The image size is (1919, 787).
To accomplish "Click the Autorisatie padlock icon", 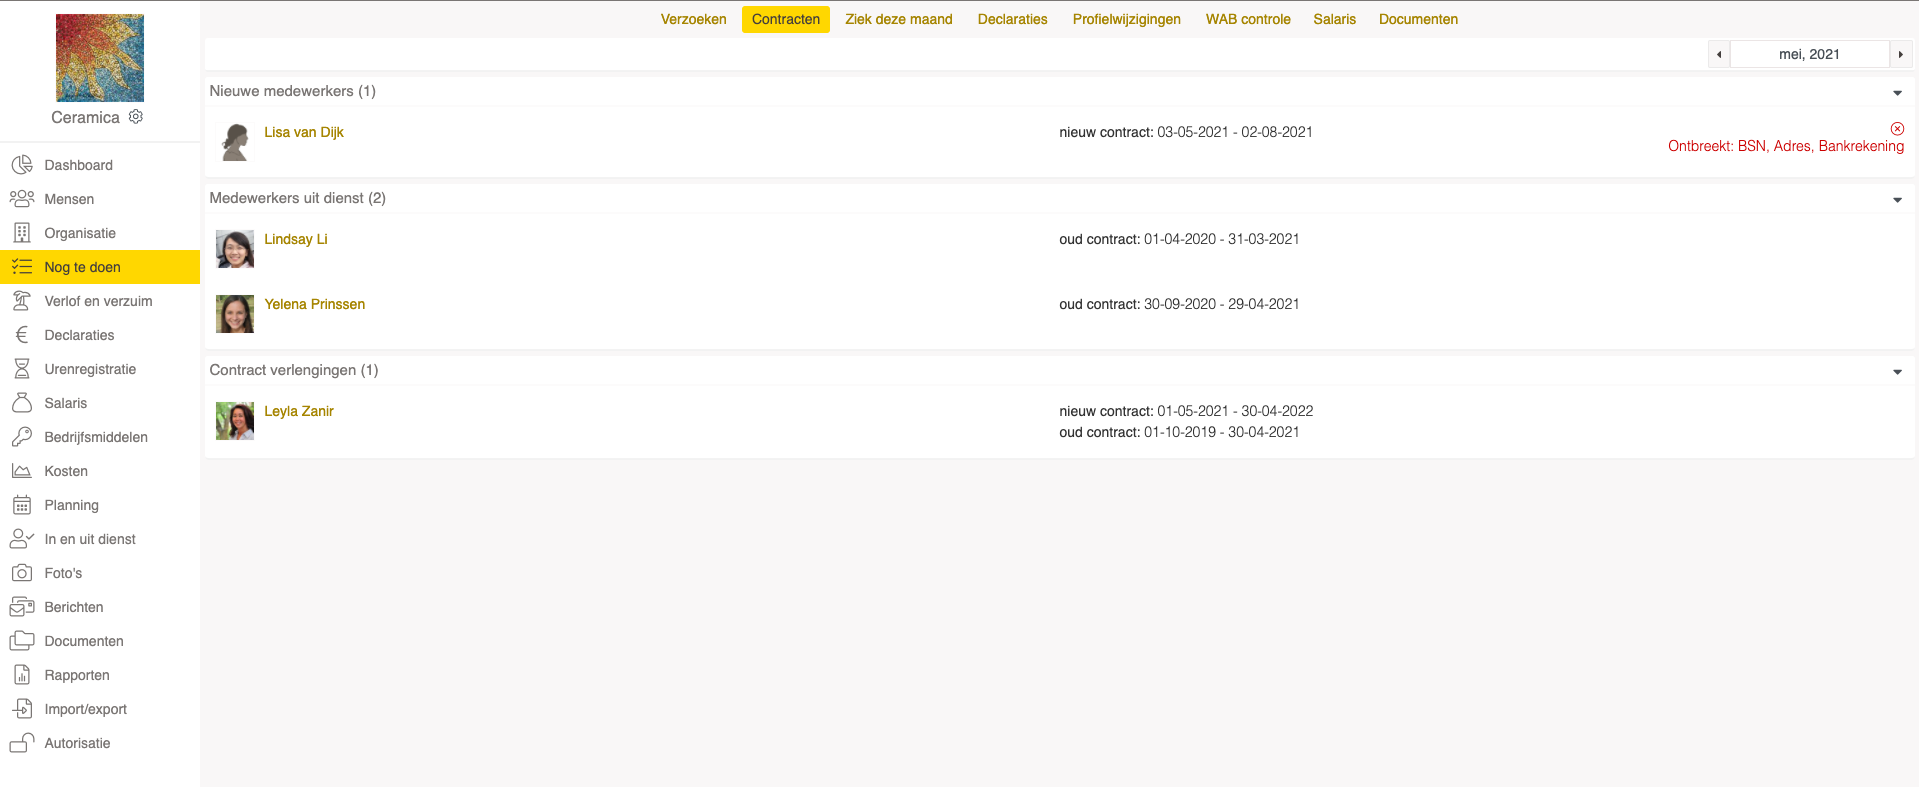I will click(x=22, y=743).
